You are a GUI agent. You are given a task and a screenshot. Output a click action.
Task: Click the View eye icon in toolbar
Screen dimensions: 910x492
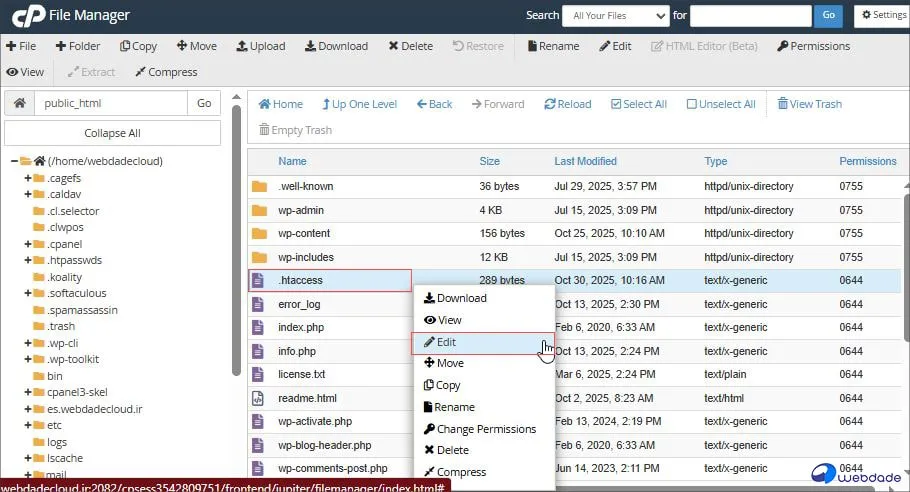click(x=12, y=72)
